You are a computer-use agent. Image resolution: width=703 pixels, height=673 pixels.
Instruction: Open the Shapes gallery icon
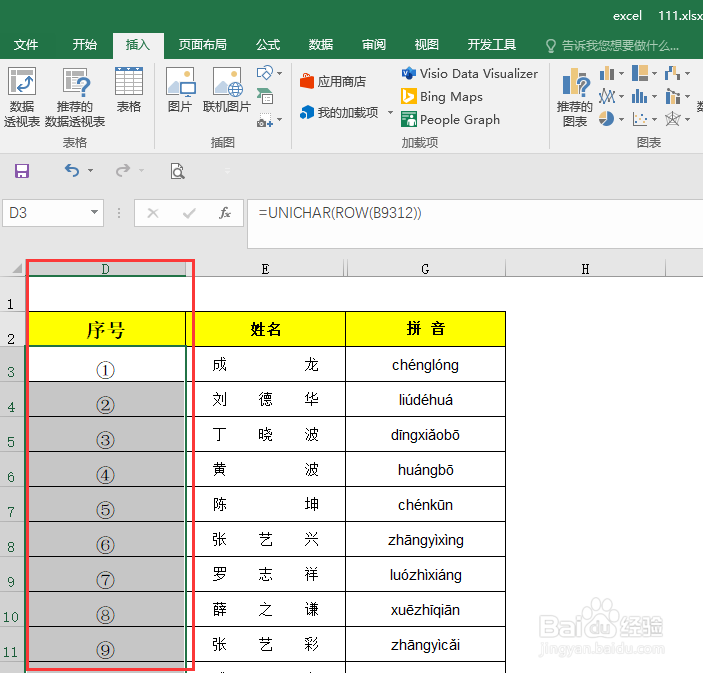(x=264, y=73)
